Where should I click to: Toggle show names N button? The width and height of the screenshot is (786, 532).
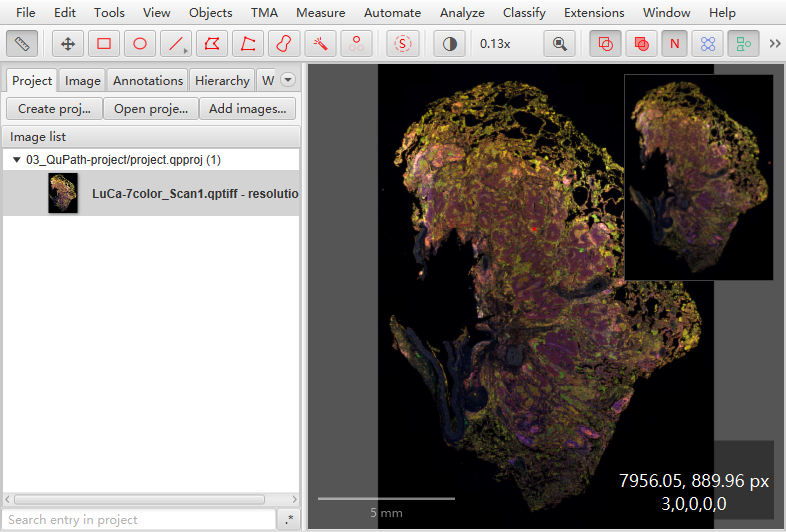click(675, 44)
